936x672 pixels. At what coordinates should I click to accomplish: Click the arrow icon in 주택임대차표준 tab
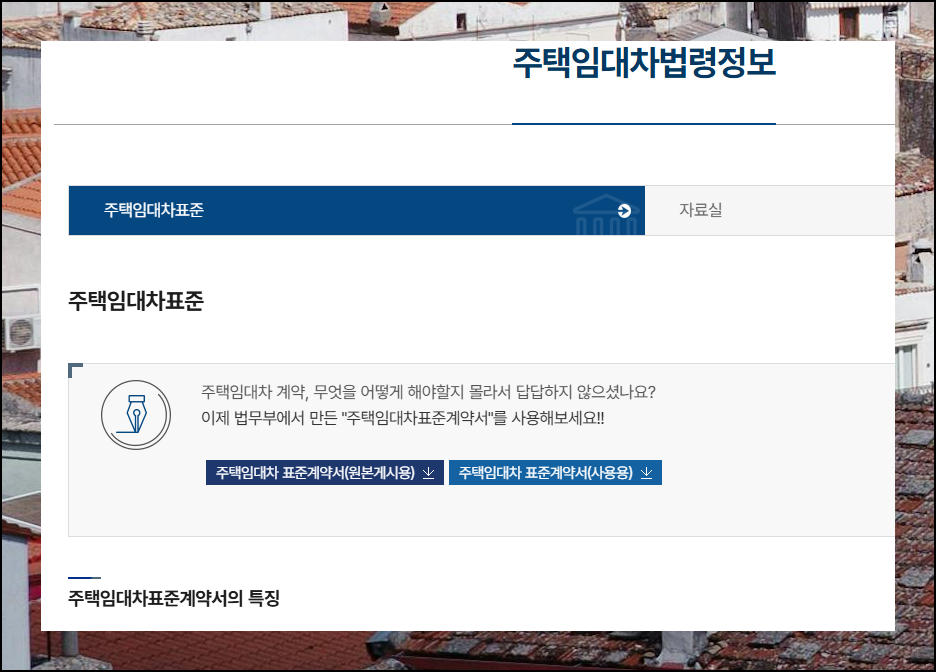(624, 211)
